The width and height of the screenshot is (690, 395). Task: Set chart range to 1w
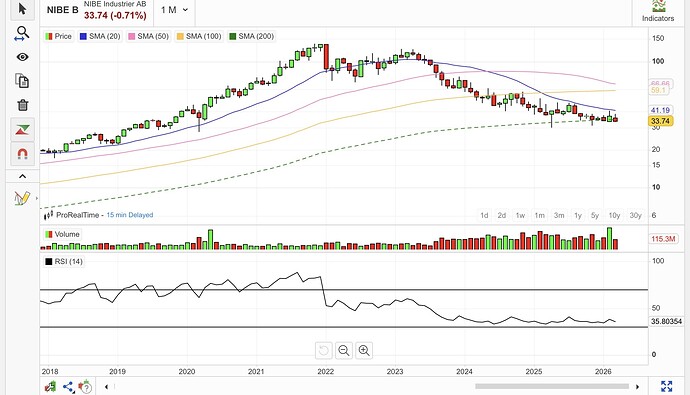pyautogui.click(x=520, y=215)
